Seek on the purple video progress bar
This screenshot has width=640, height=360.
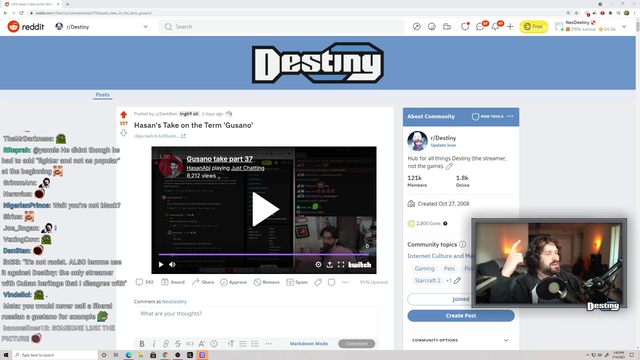[x=264, y=254]
